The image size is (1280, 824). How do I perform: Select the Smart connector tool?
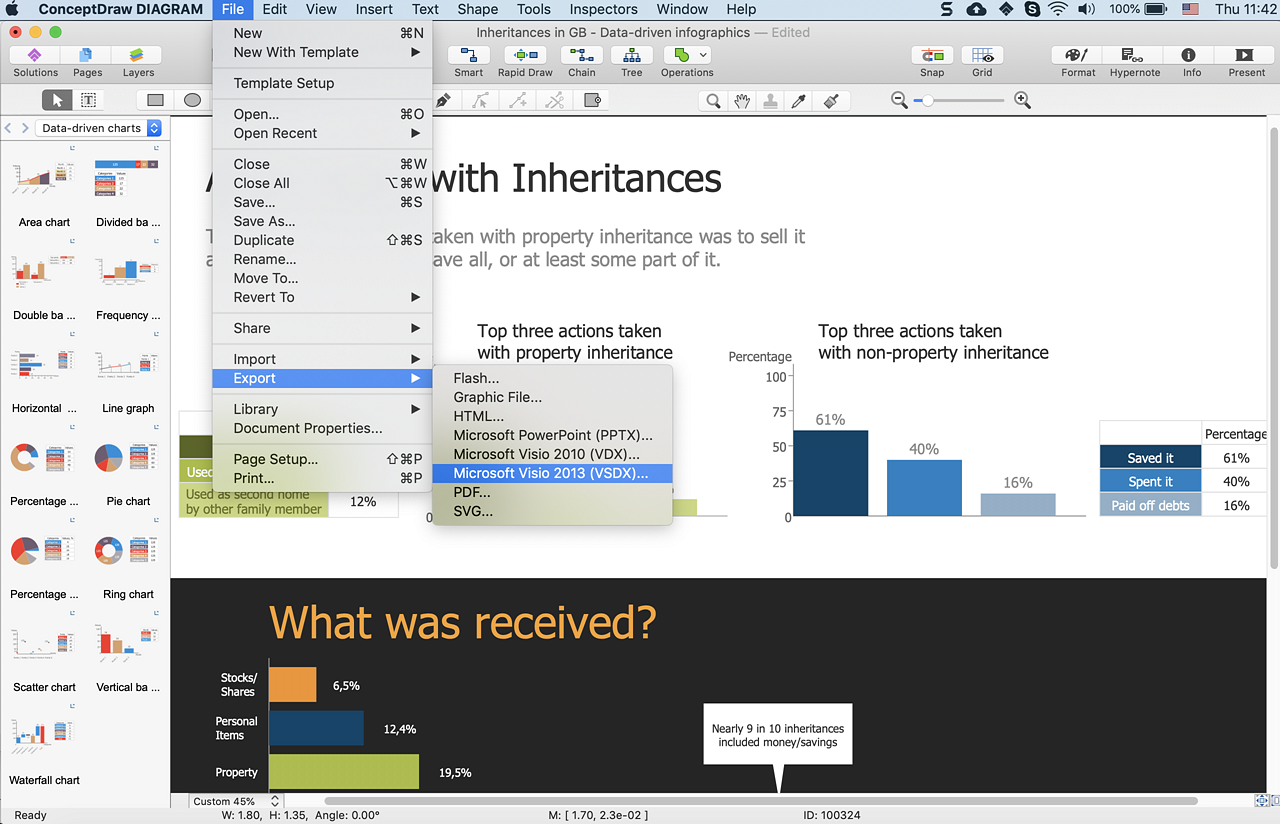coord(468,62)
